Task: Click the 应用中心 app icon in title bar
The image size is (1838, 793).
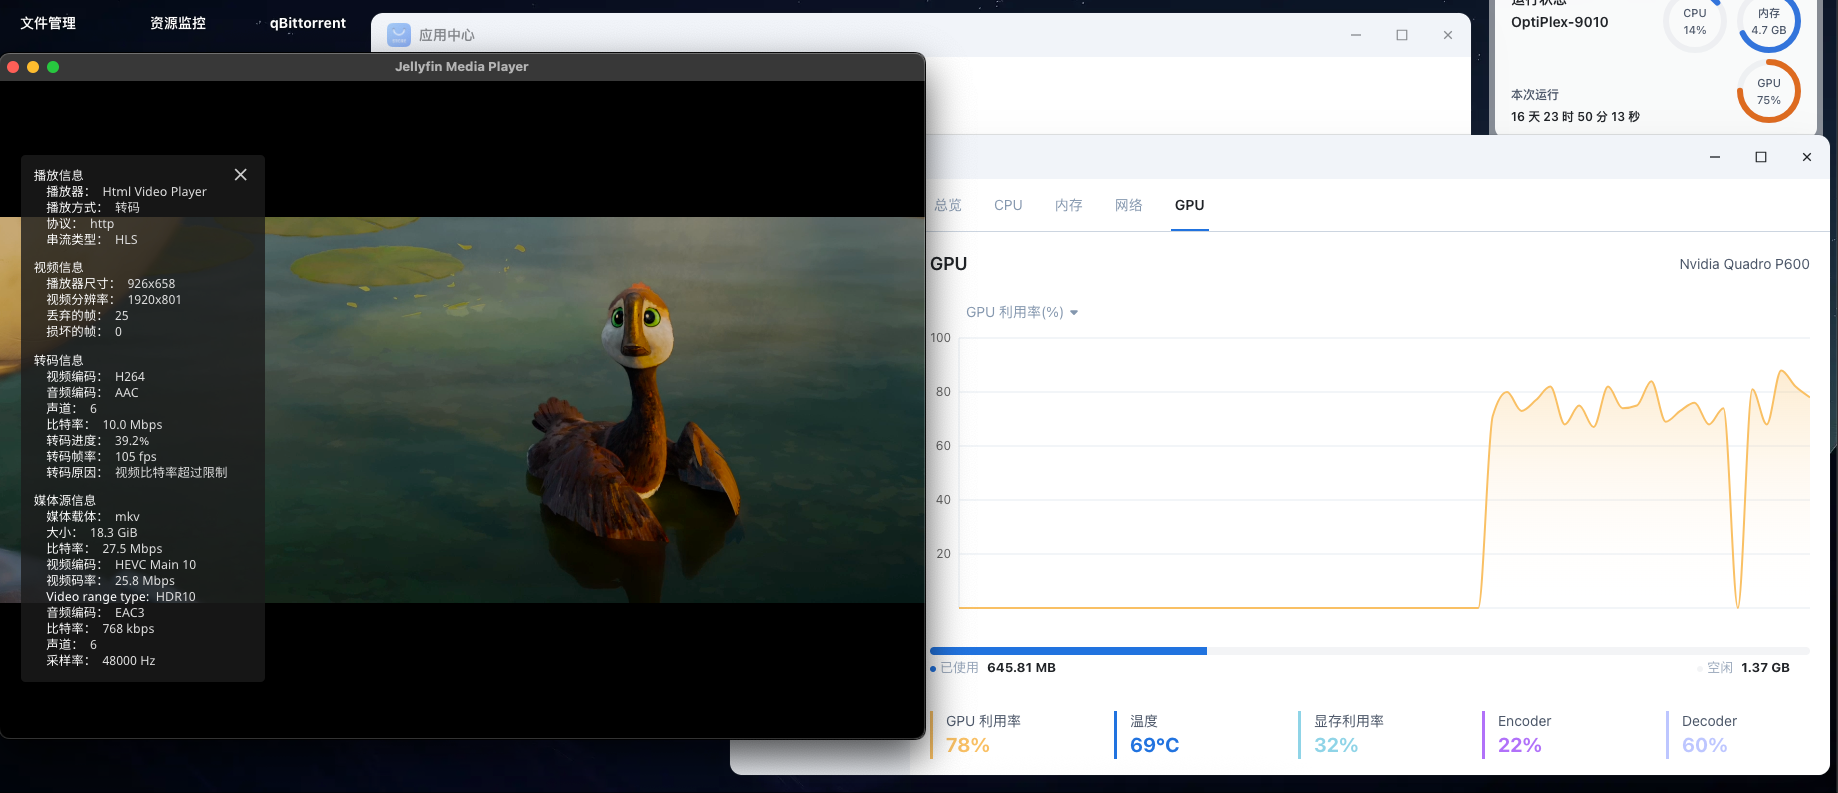Action: (x=399, y=35)
